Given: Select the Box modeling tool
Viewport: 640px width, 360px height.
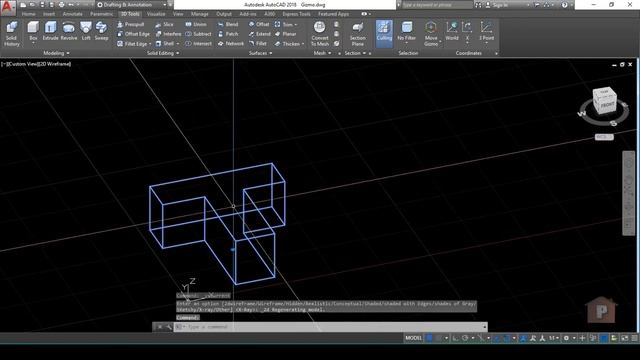Looking at the screenshot, I should coord(33,31).
